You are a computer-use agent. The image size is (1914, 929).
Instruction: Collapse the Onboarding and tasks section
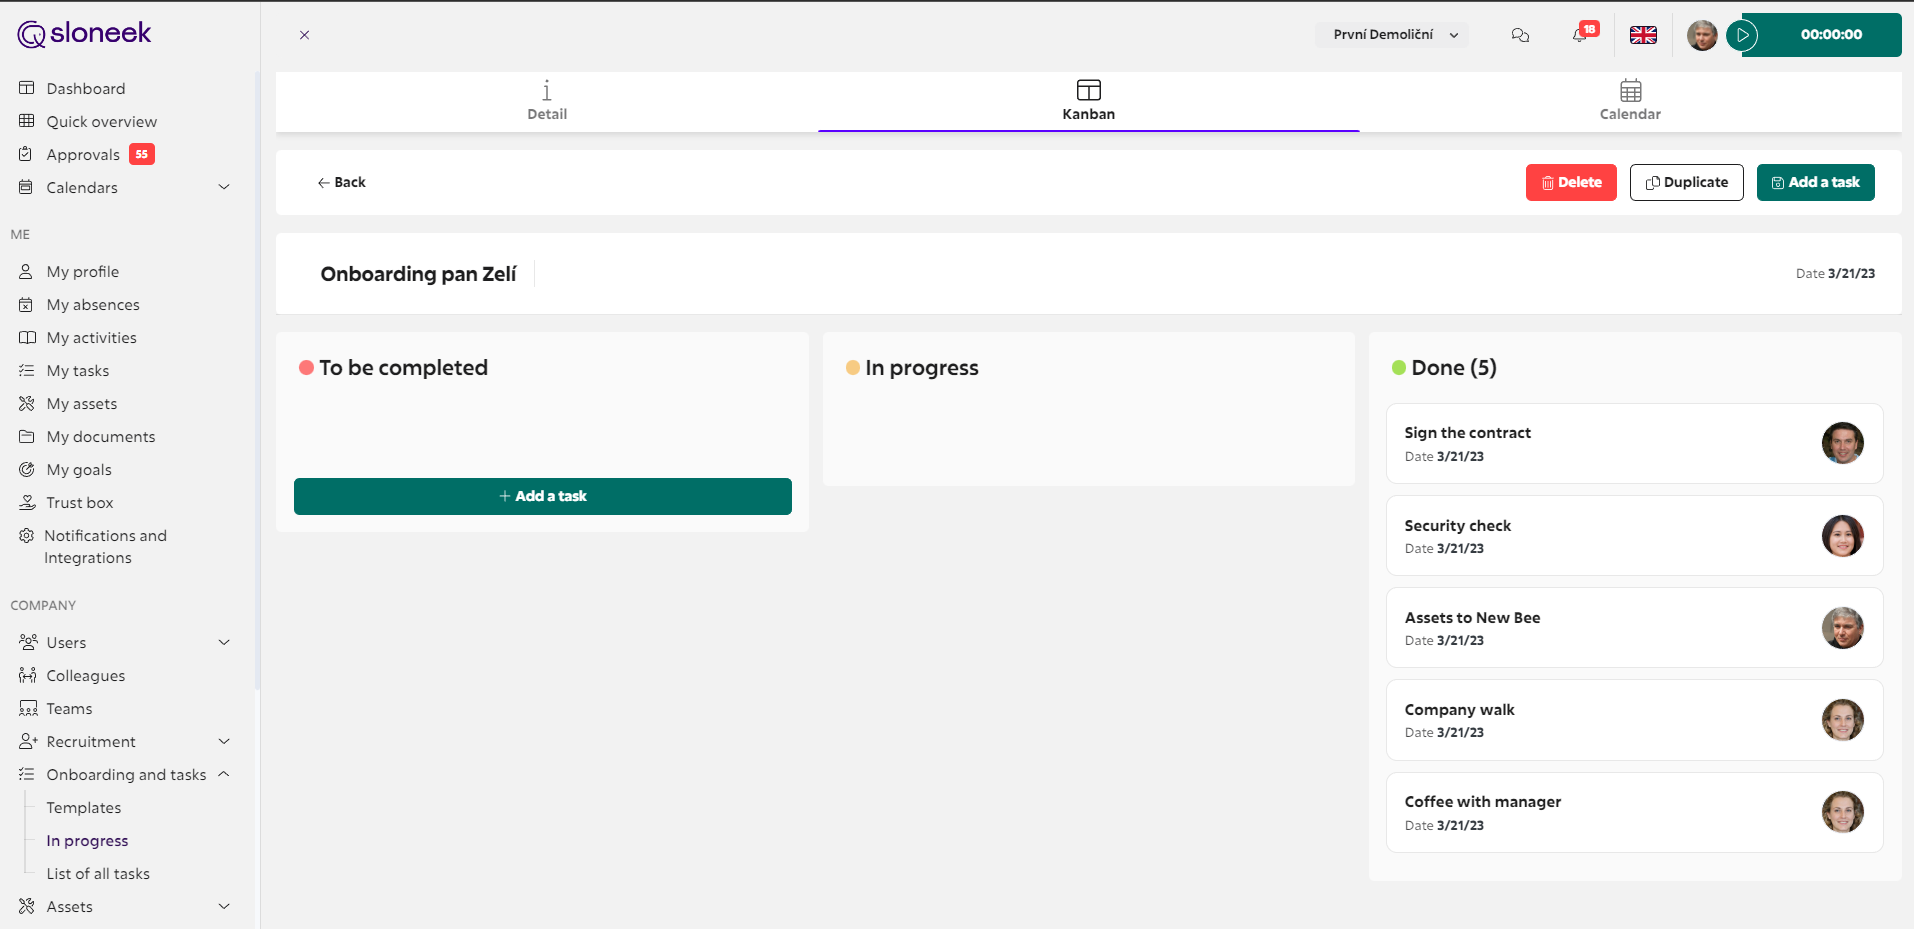tap(224, 774)
